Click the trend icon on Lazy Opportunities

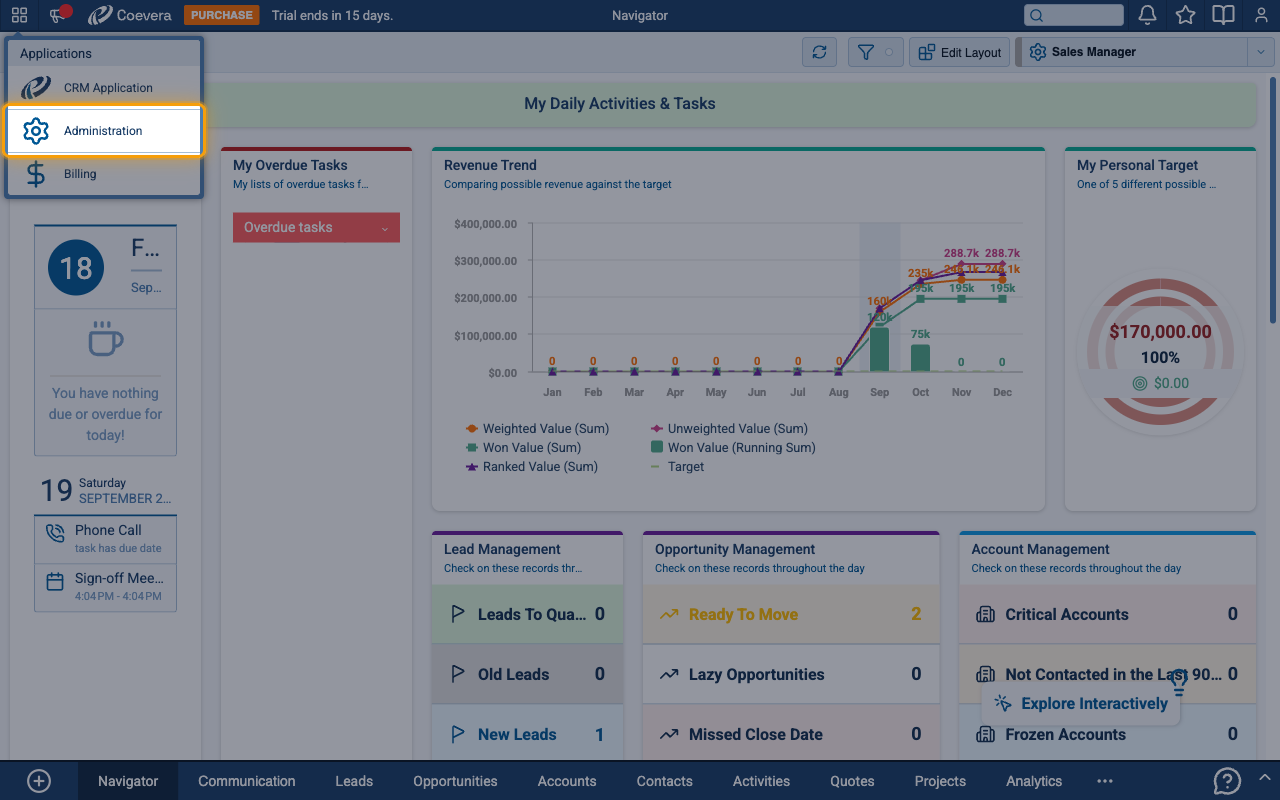[x=669, y=674]
